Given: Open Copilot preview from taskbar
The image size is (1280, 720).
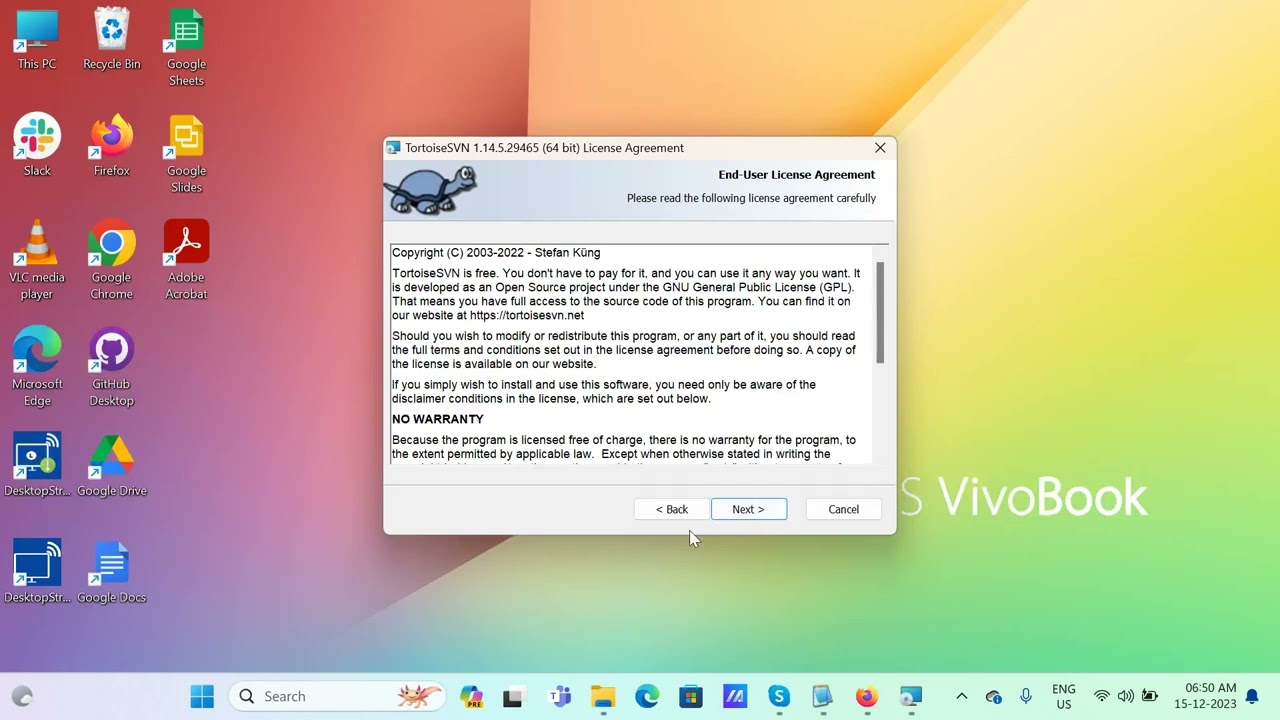Looking at the screenshot, I should 471,696.
